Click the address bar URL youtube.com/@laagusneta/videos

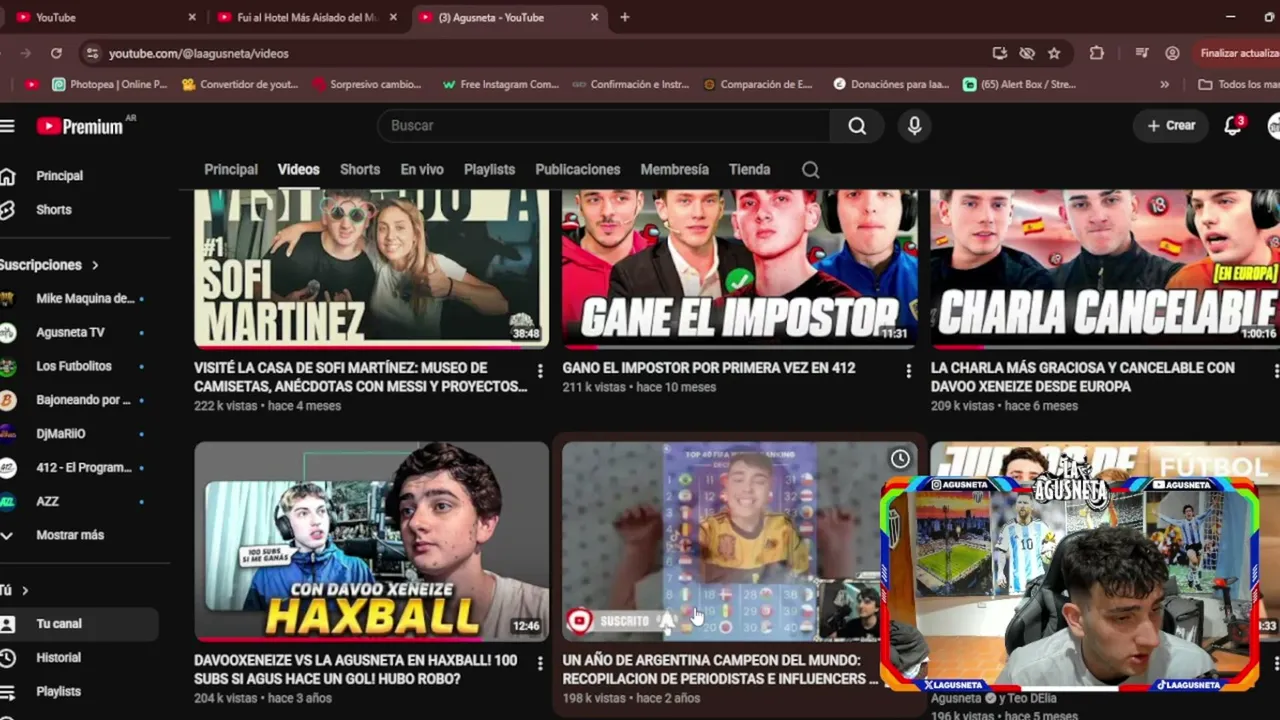199,53
